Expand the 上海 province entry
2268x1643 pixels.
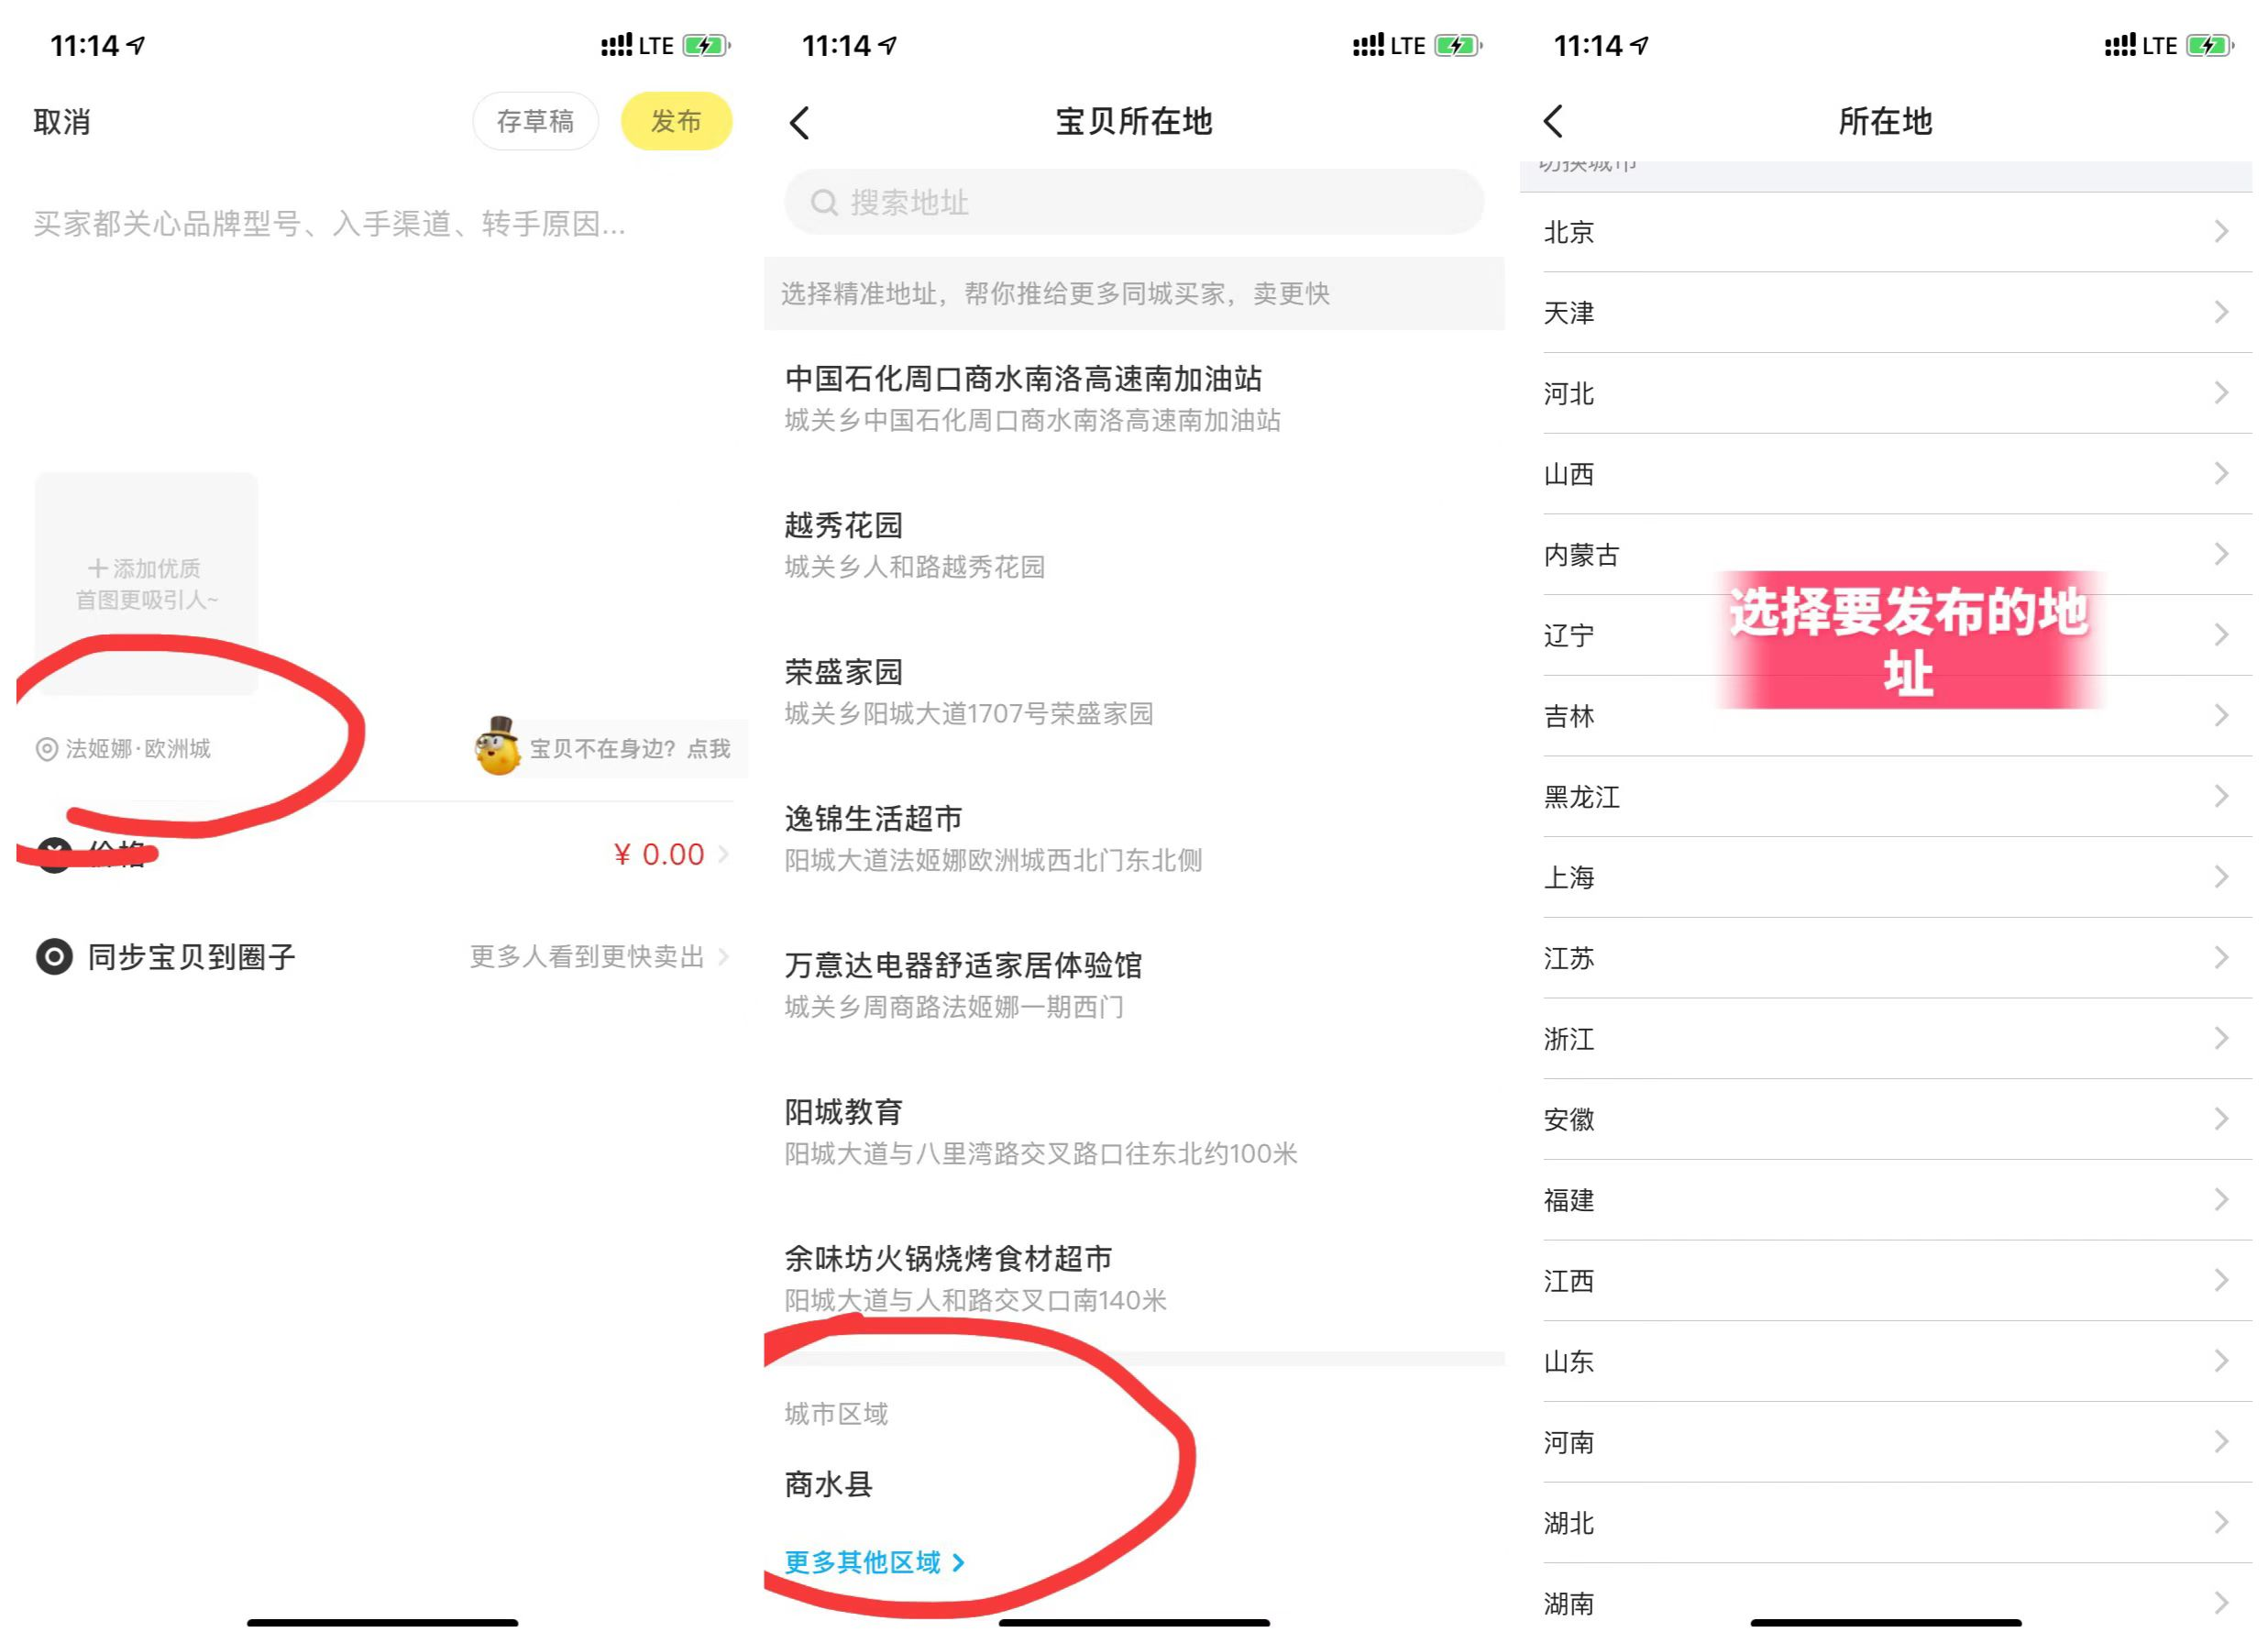(x=2221, y=877)
